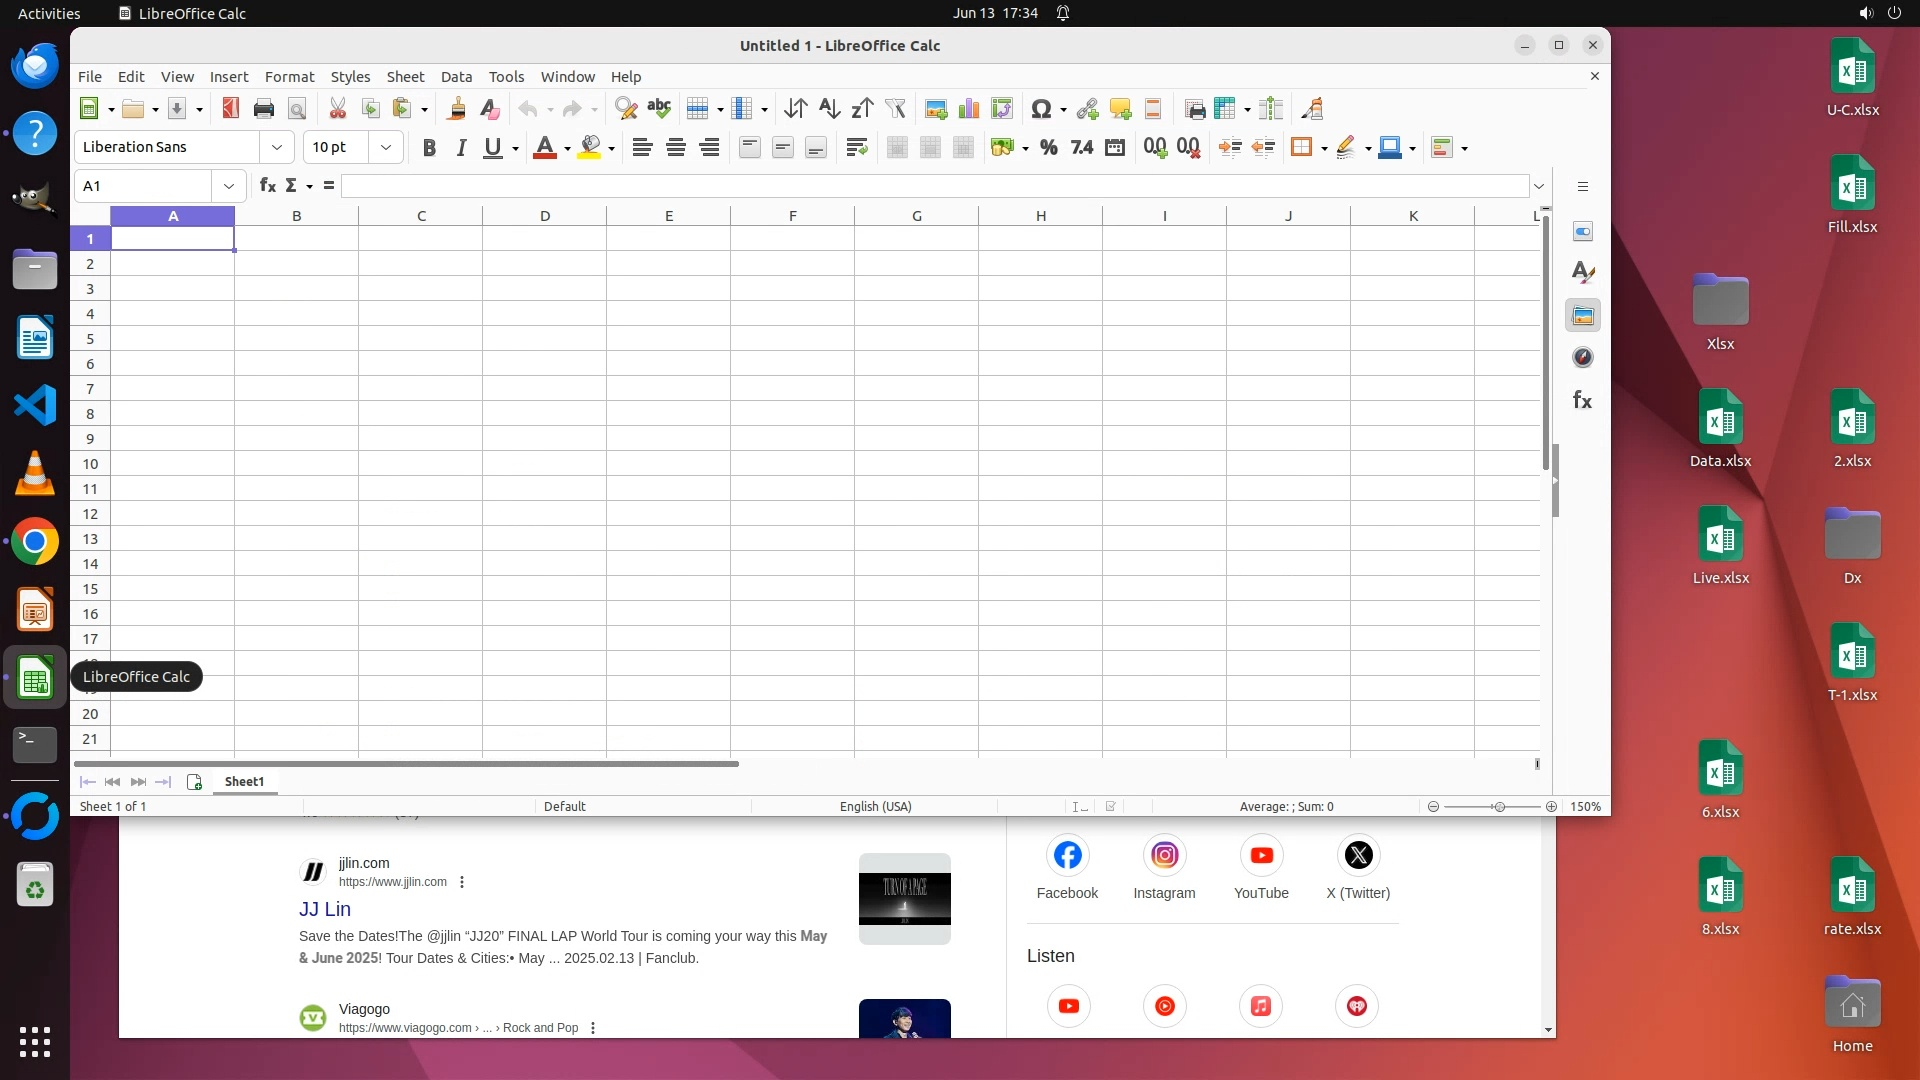Viewport: 1920px width, 1080px height.
Task: Toggle Italic formatting
Action: point(461,148)
